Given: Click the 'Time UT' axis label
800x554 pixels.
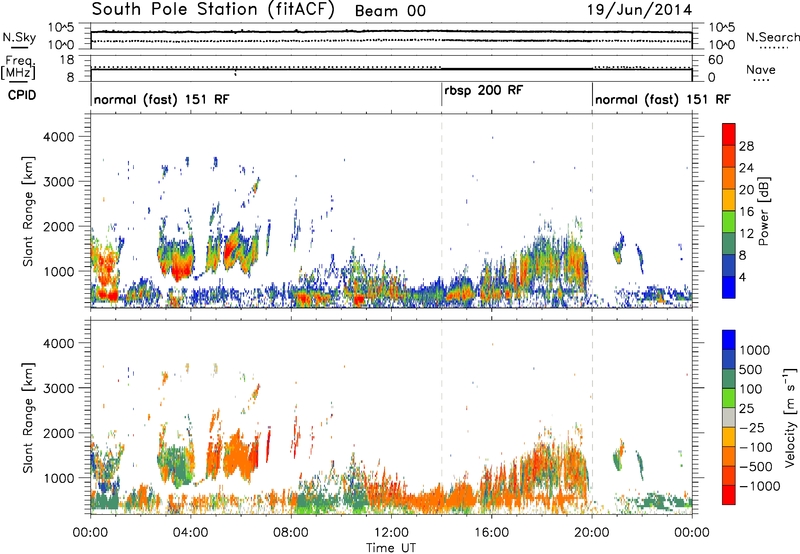Looking at the screenshot, I should coord(391,548).
